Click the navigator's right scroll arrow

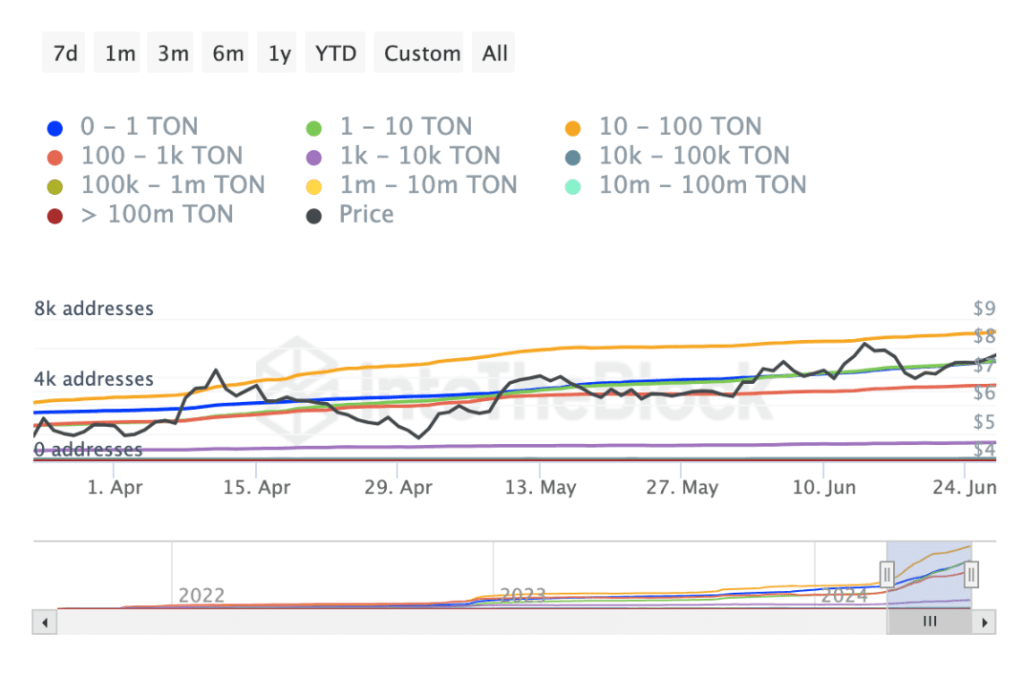986,621
